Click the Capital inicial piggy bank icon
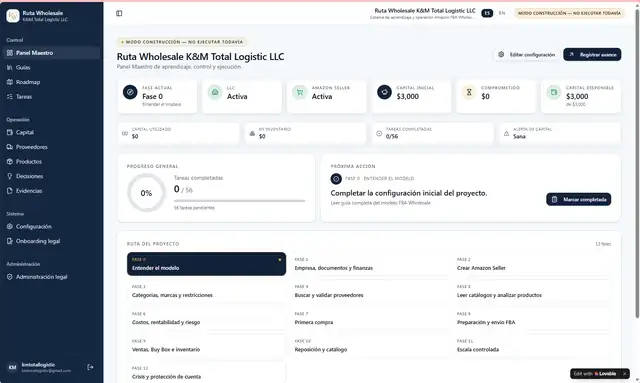 pyautogui.click(x=384, y=92)
